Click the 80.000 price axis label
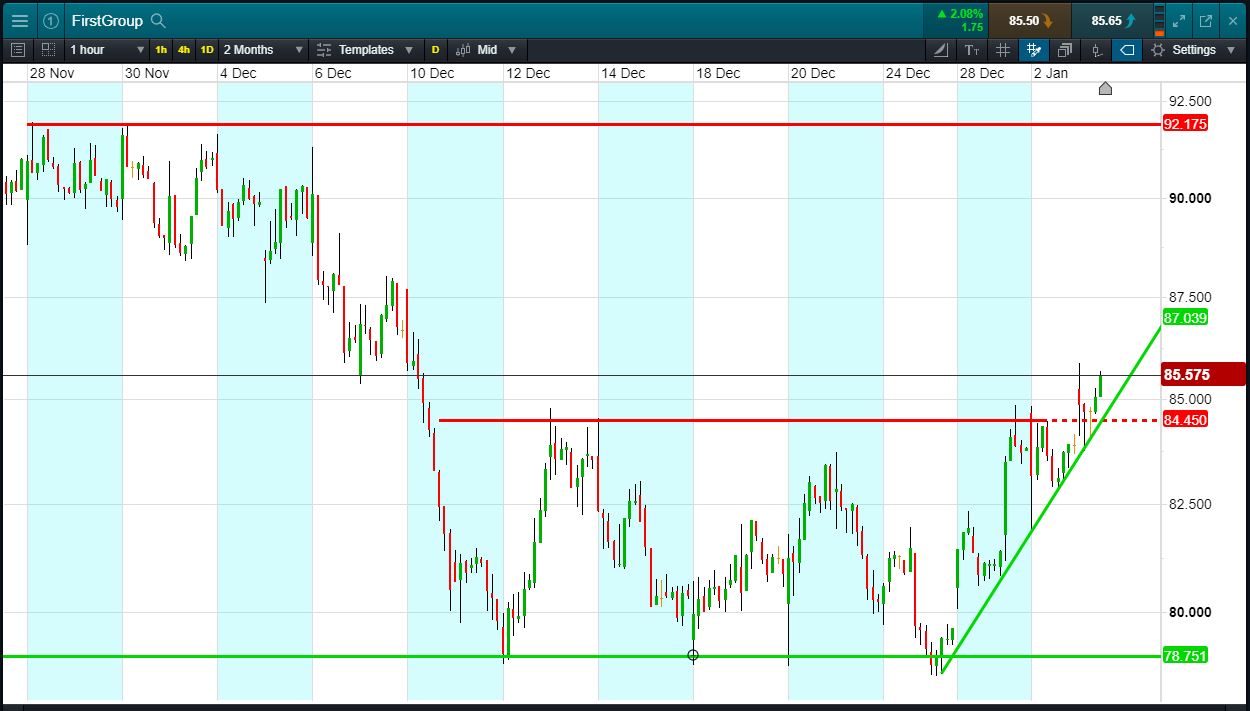Image resolution: width=1250 pixels, height=711 pixels. 1190,613
